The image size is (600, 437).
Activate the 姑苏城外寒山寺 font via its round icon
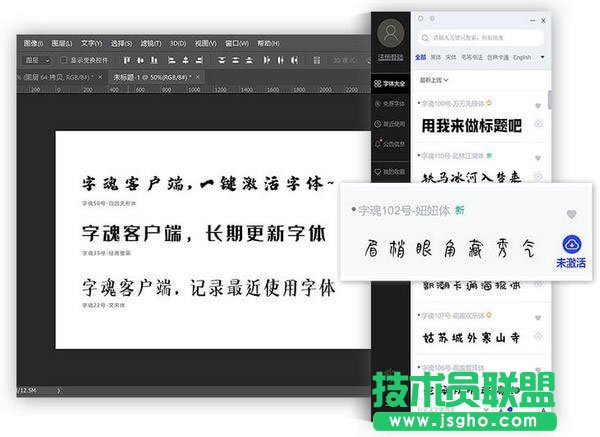click(538, 336)
